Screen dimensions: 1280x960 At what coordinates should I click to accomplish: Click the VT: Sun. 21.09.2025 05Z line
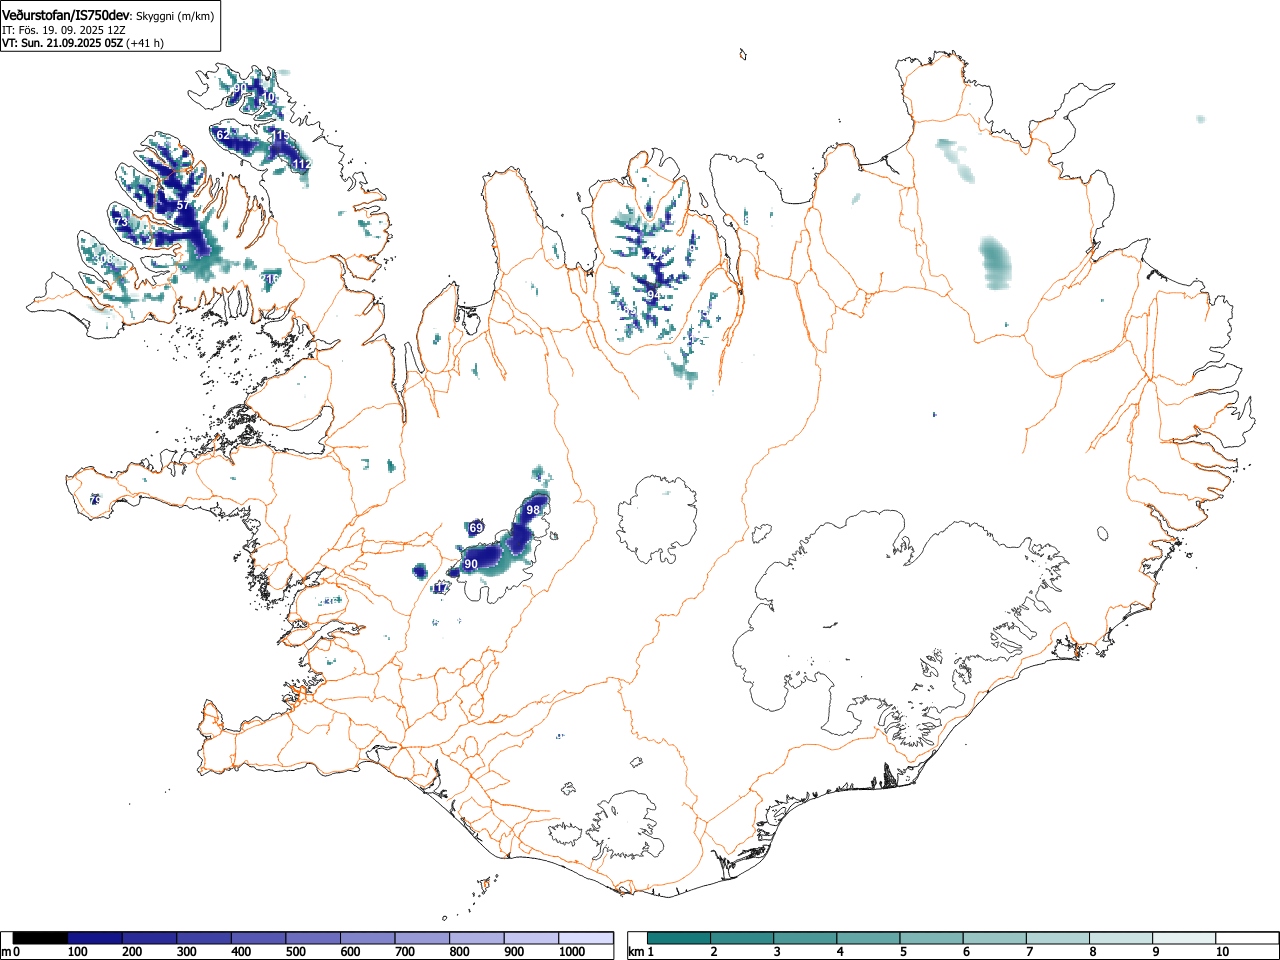click(x=62, y=43)
